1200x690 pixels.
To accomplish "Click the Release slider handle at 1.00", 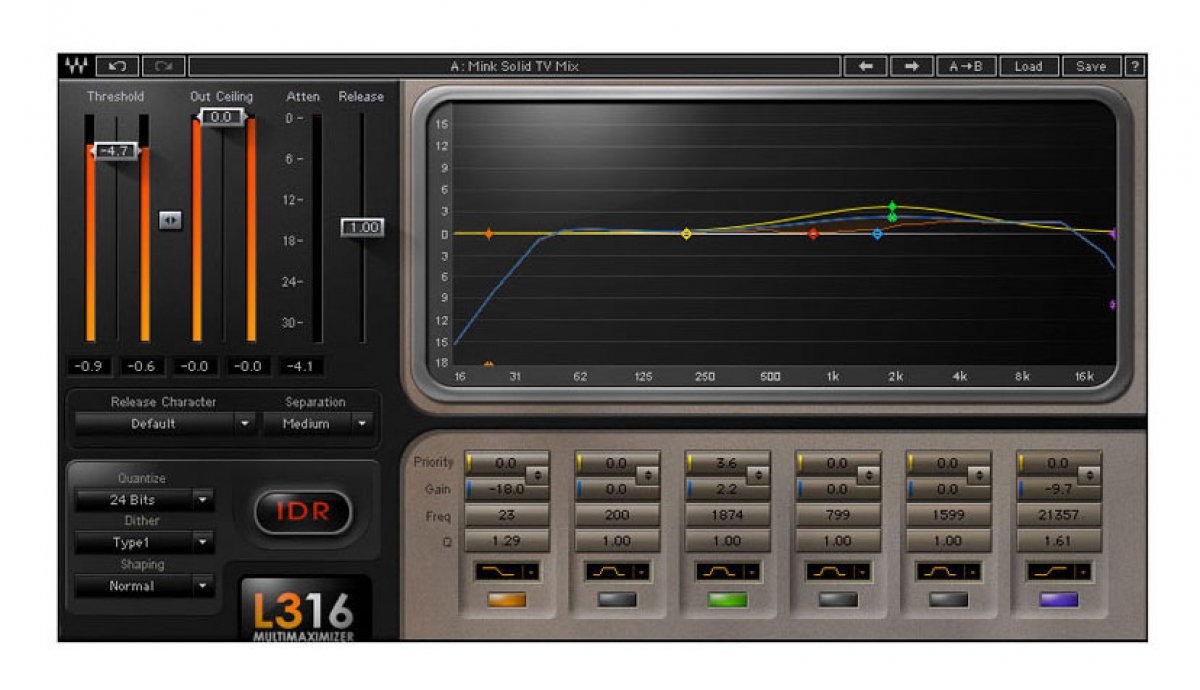I will click(362, 227).
